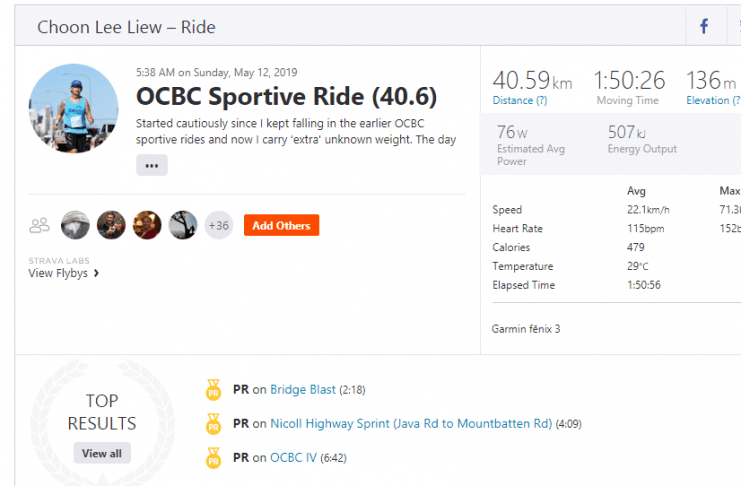The image size is (741, 486).
Task: Click the PR medal icon beside Bridge Blast
Action: (x=214, y=390)
